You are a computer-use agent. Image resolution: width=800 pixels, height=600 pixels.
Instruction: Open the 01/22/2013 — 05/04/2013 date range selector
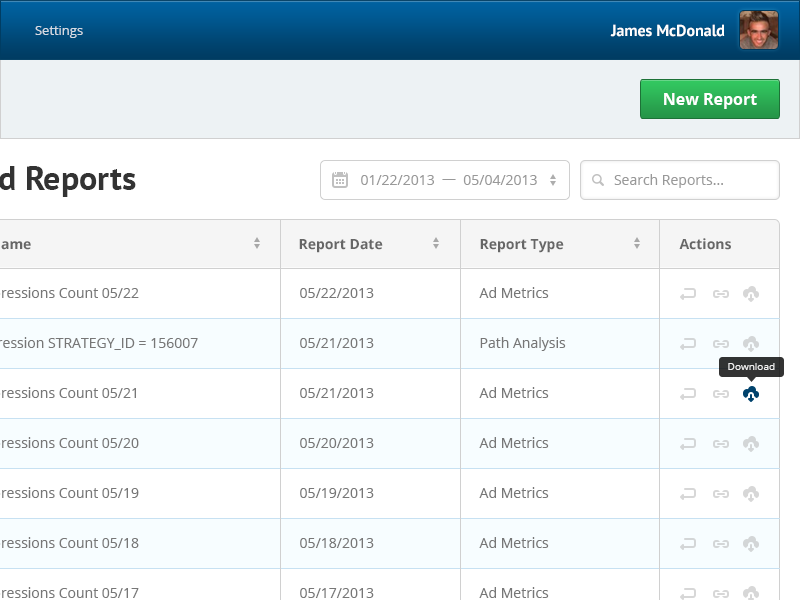pos(444,180)
